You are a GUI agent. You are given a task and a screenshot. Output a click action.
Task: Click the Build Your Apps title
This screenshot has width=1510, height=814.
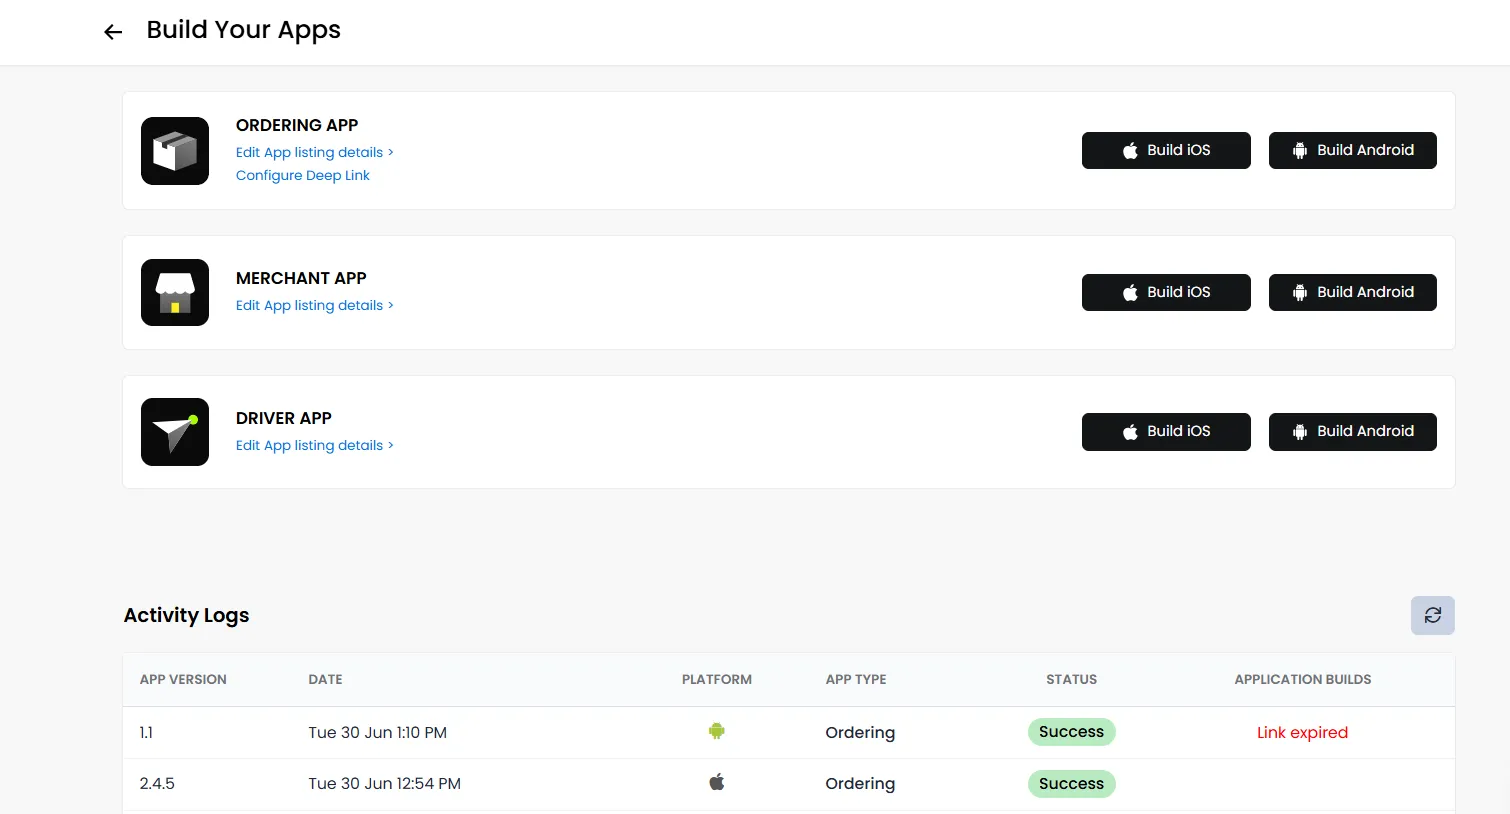[243, 30]
